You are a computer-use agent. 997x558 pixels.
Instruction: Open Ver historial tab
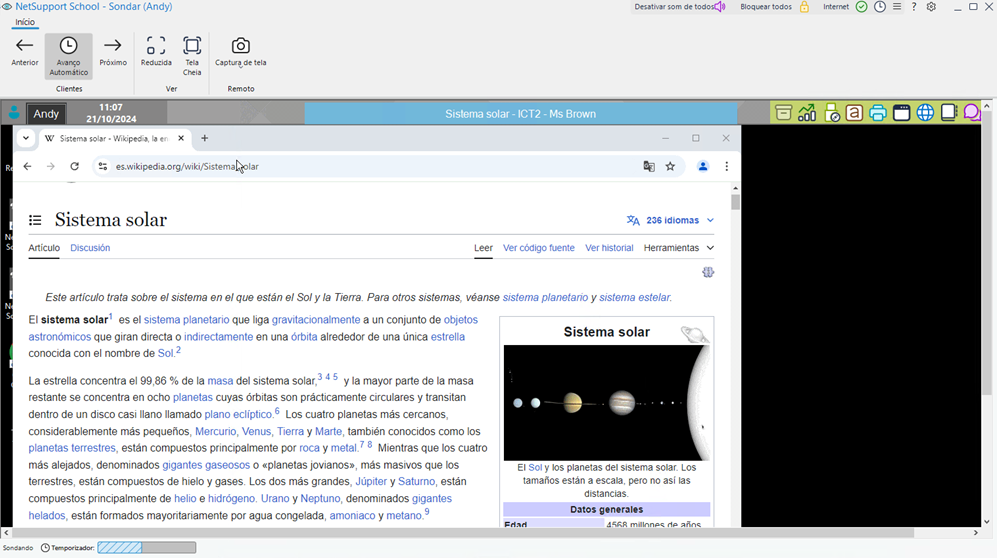click(x=609, y=248)
